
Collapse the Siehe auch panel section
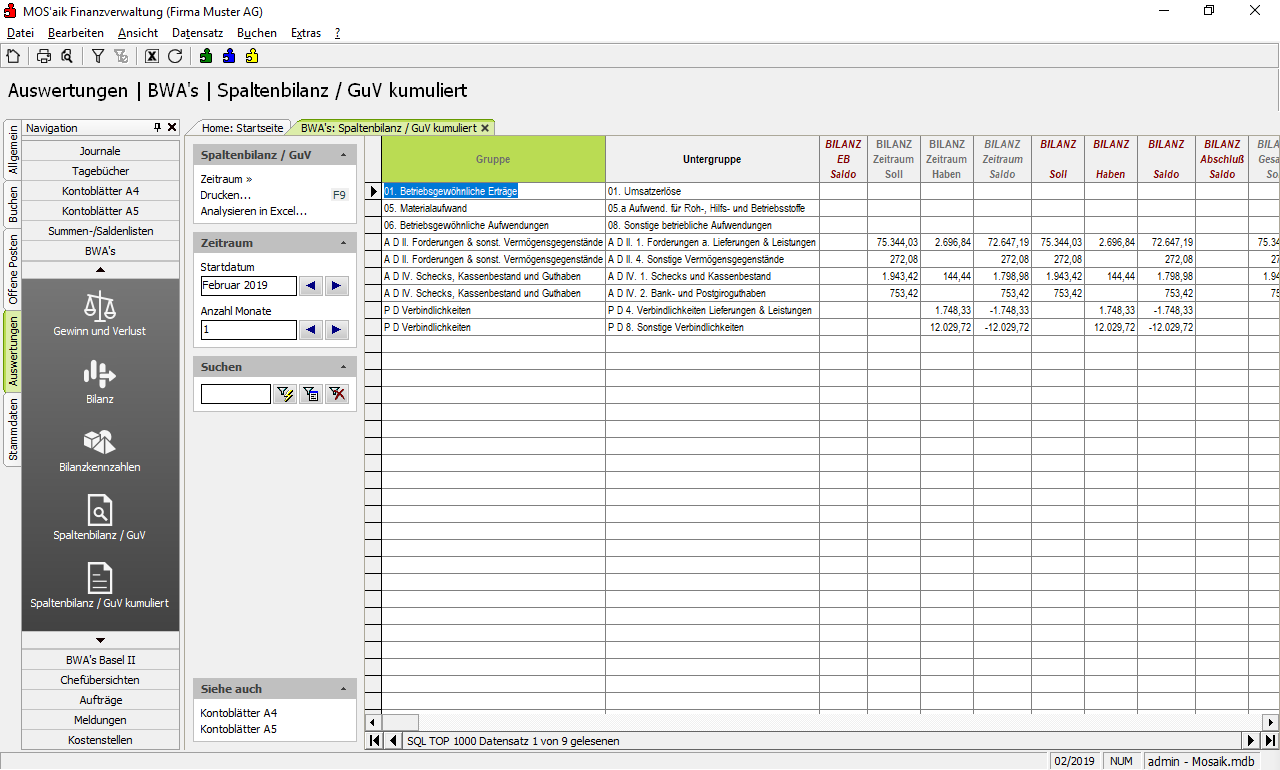pyautogui.click(x=343, y=689)
